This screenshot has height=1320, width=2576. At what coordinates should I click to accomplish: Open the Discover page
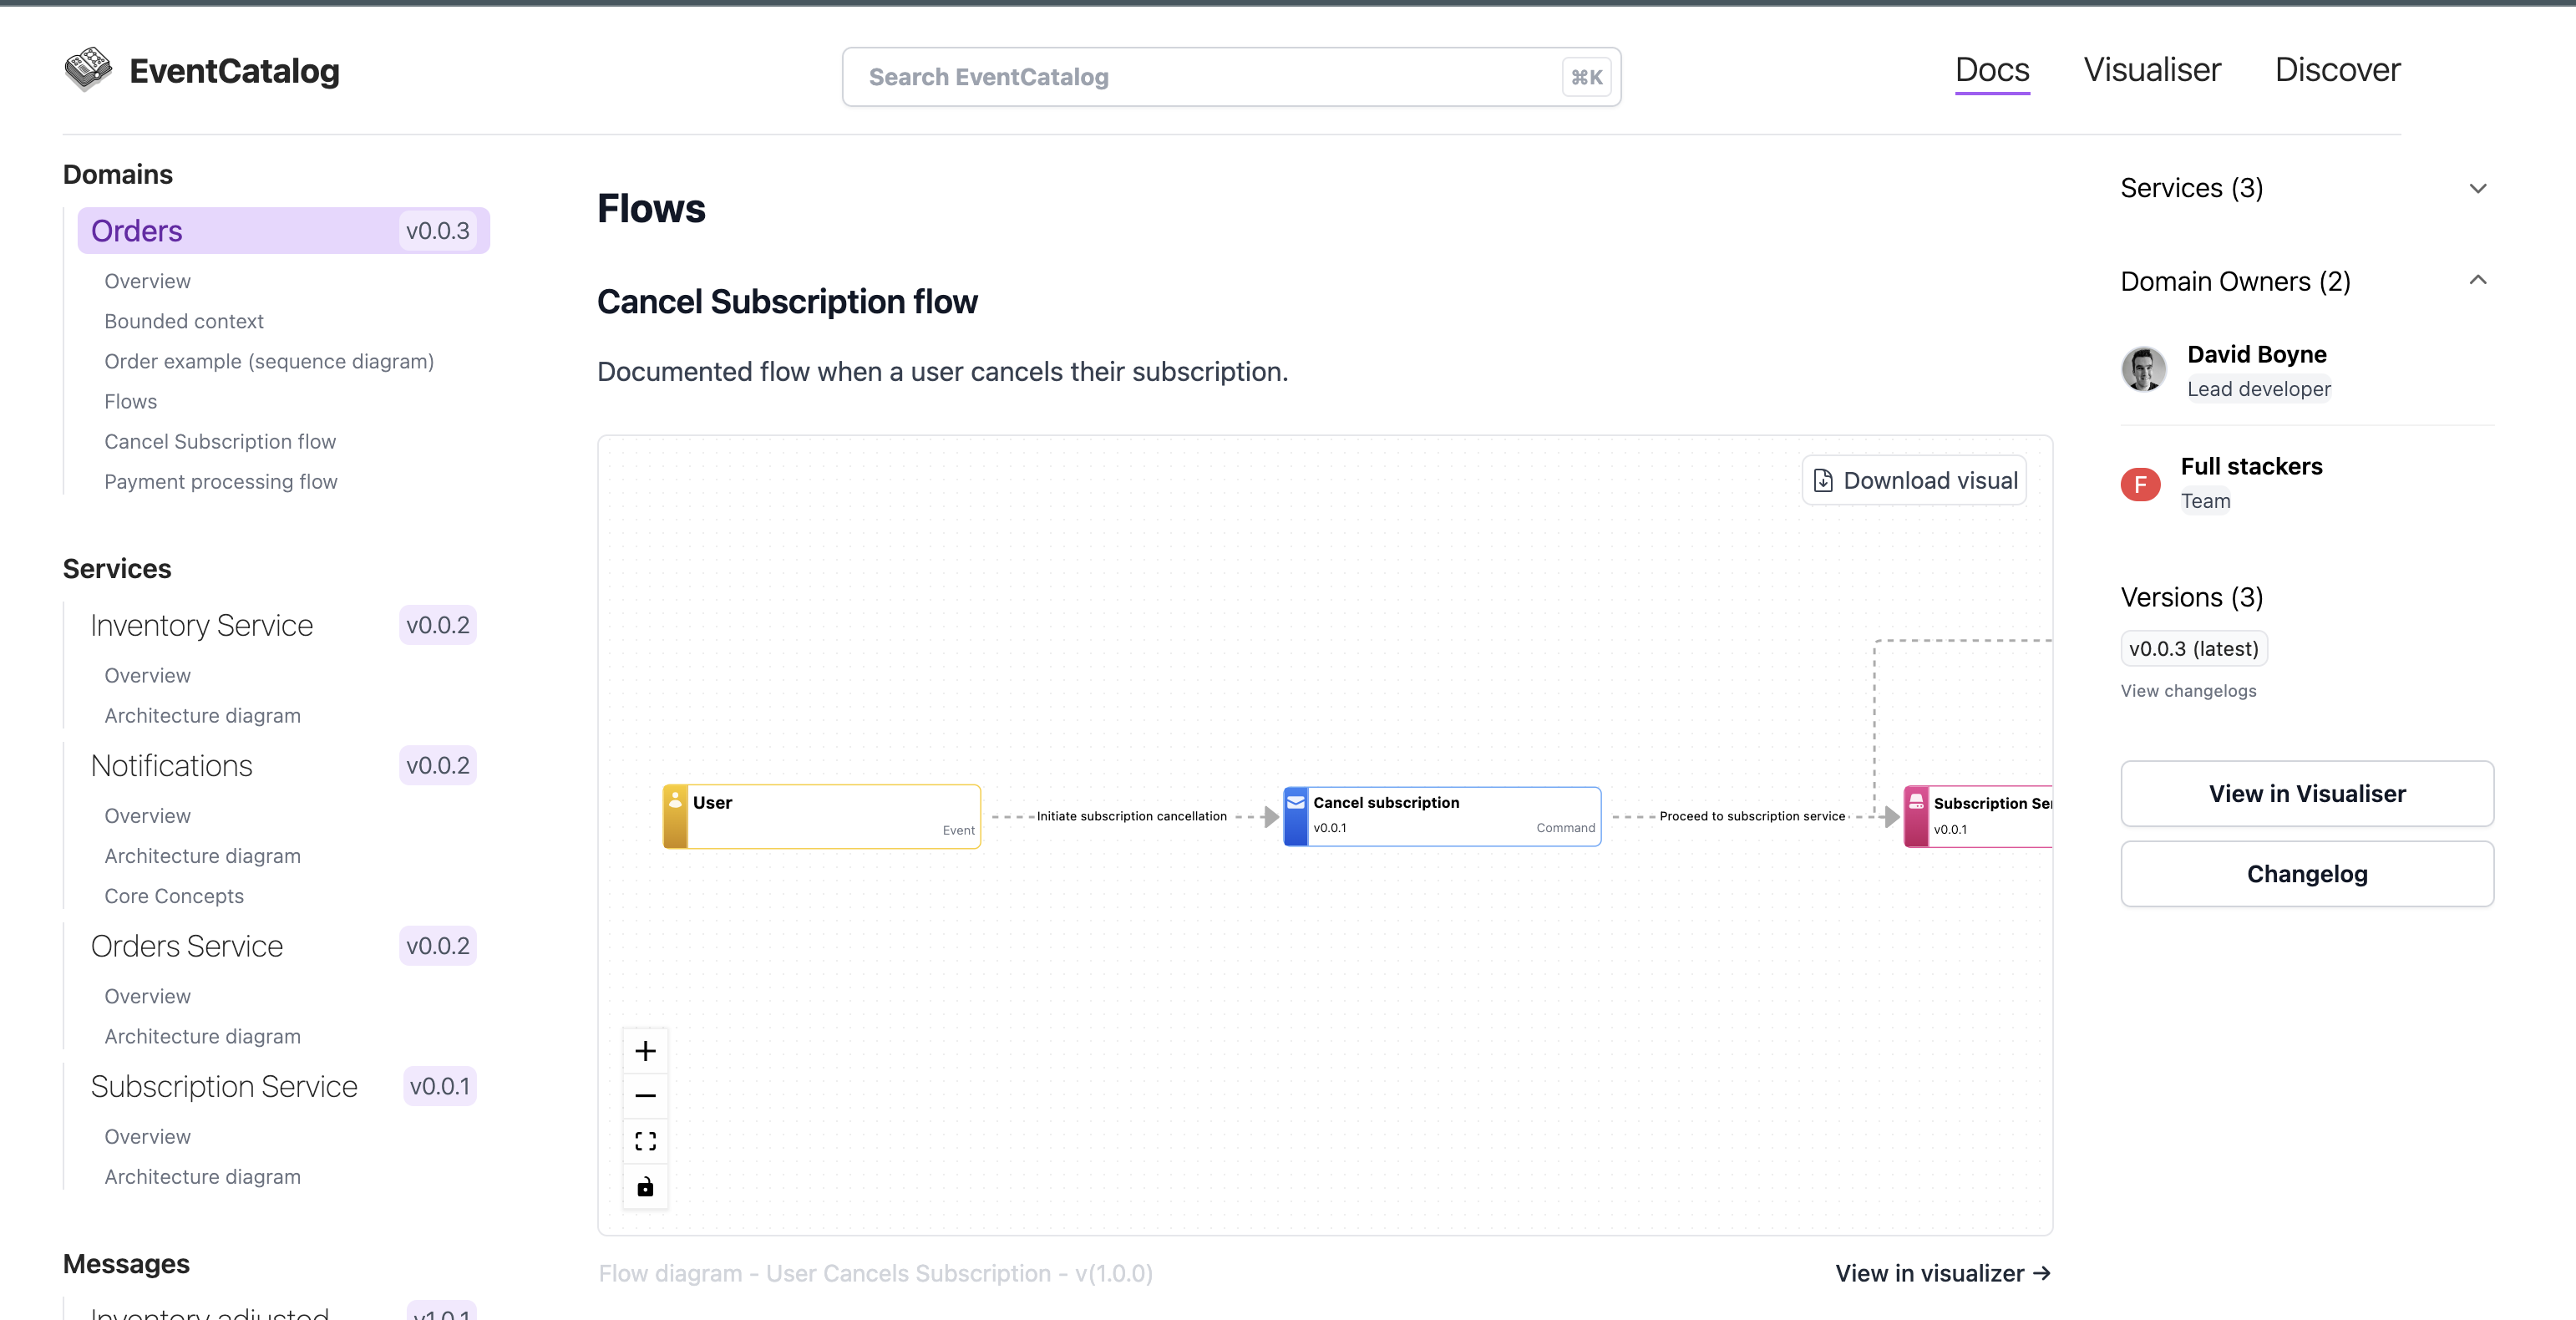pos(2338,69)
